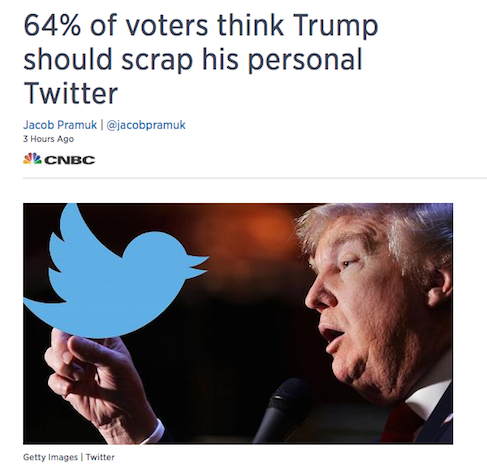Screen dimensions: 487x470
Task: Click the divider line below the CNBC logo
Action: click(x=255, y=178)
